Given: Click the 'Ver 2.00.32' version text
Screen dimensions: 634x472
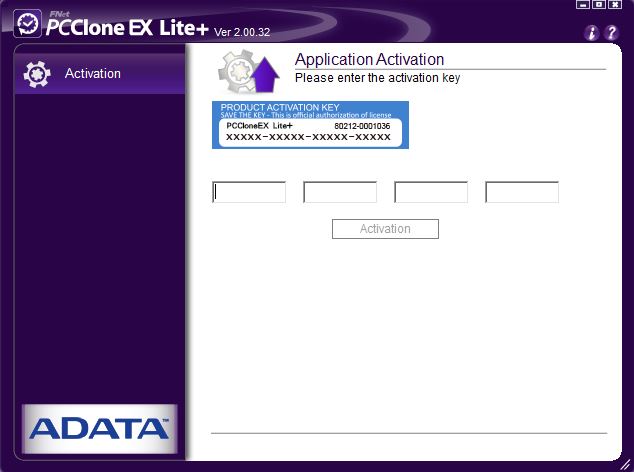Looking at the screenshot, I should point(242,32).
